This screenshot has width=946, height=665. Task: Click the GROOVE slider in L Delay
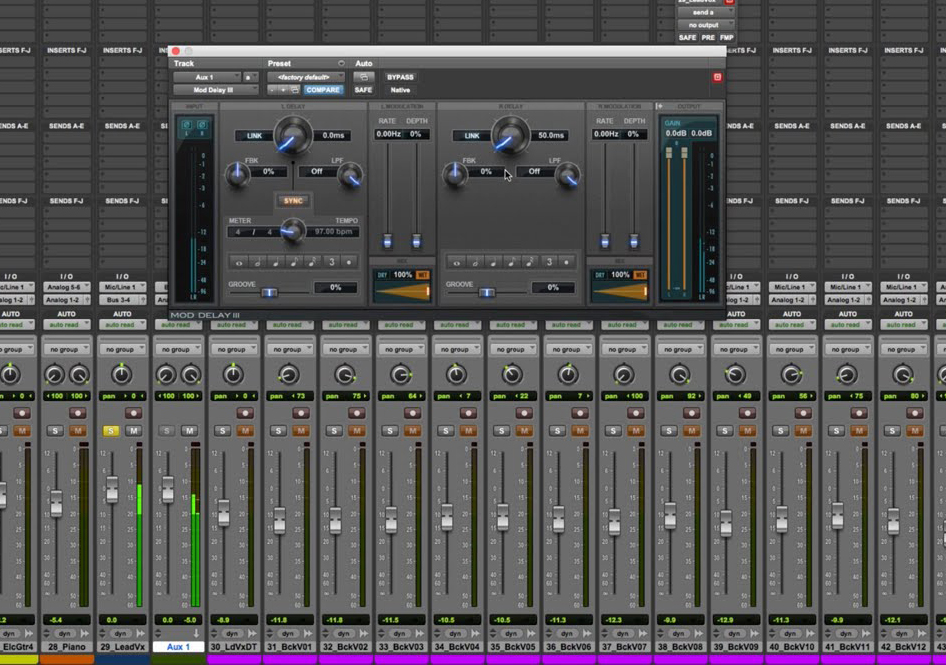pyautogui.click(x=270, y=291)
